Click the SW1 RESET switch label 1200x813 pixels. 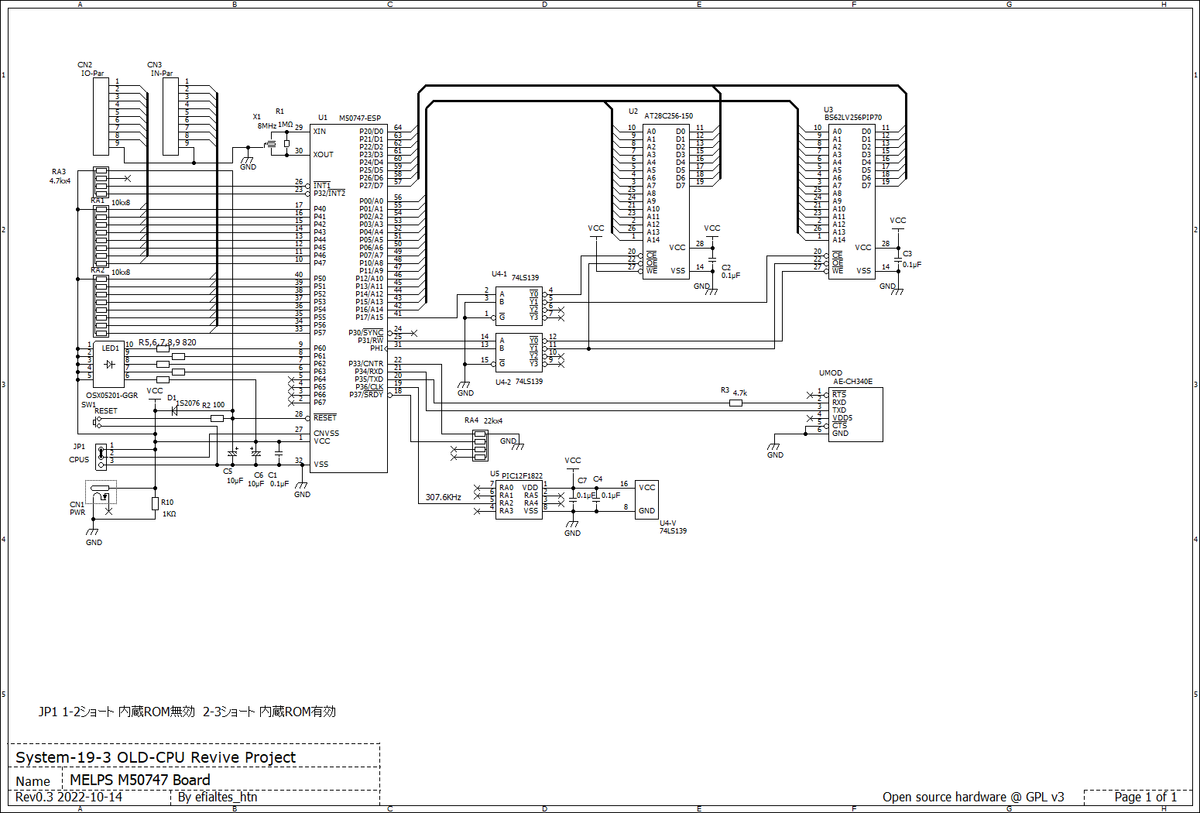[100, 408]
